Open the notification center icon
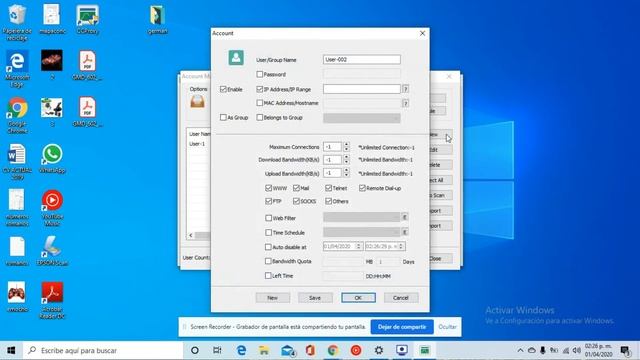Viewport: 640px width, 360px height. (625, 350)
